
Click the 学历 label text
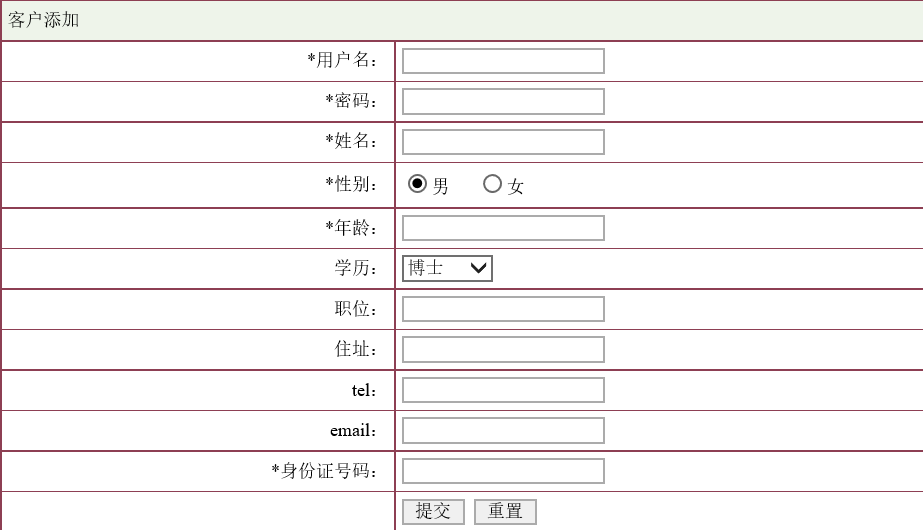[357, 269]
